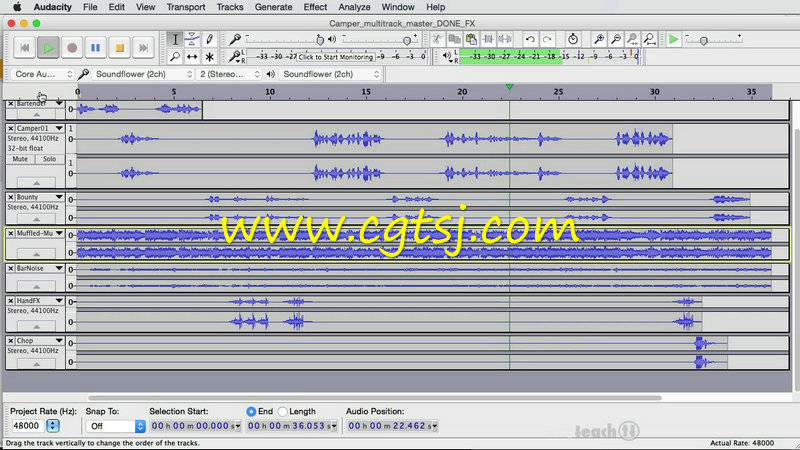Adjust the recording volume slider

point(320,40)
